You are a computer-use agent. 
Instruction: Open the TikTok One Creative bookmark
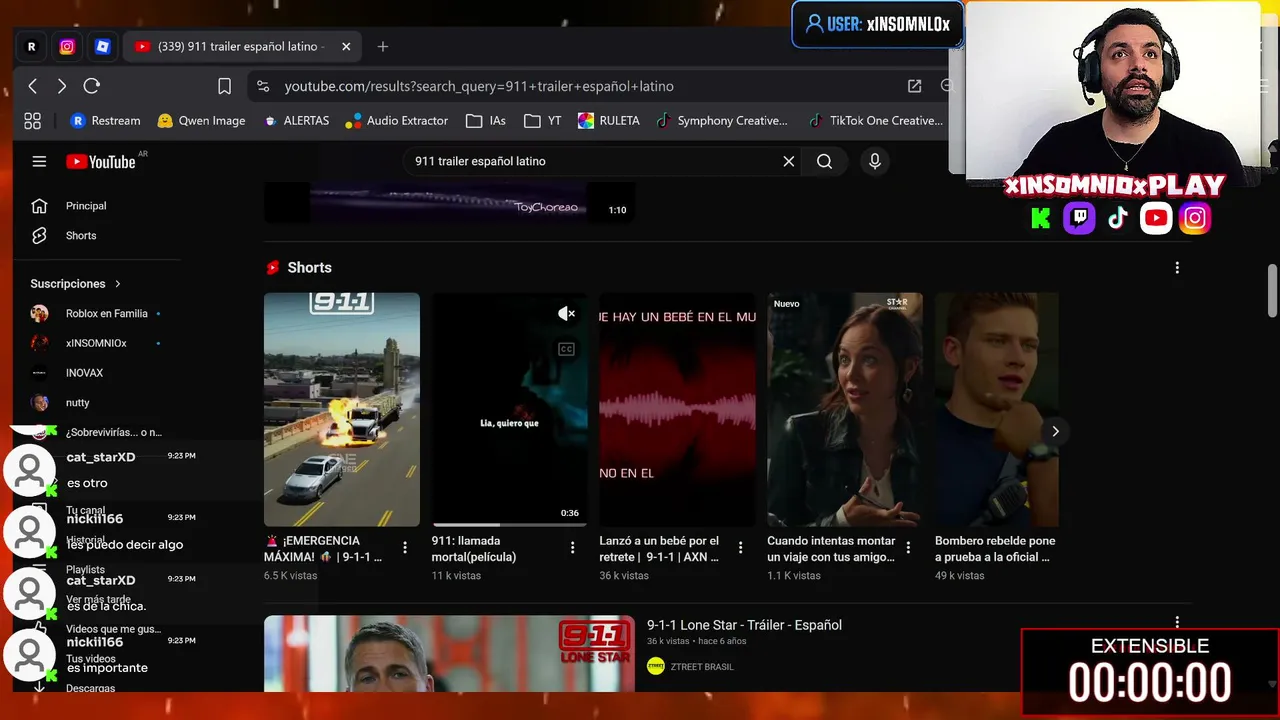click(x=876, y=121)
